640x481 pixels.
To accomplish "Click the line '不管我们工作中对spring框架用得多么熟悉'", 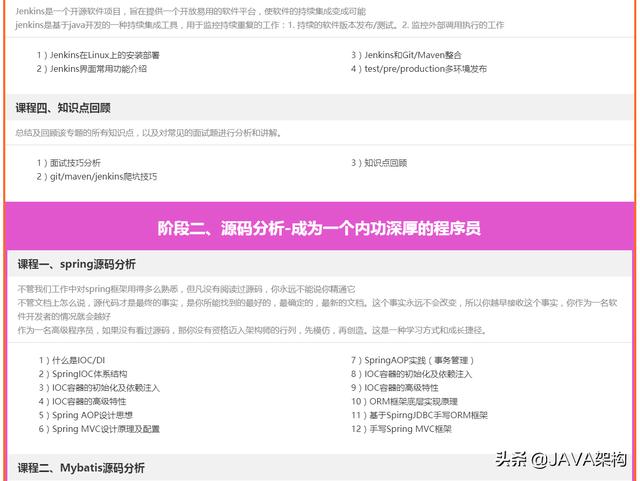I will 186,289.
